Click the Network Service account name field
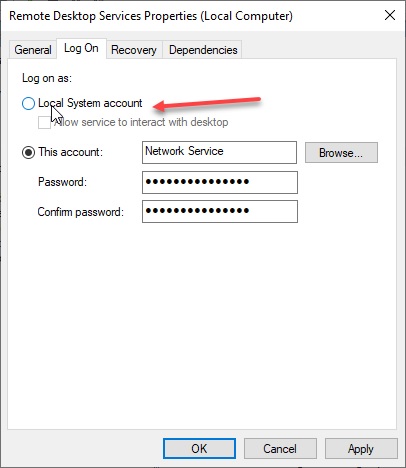406x468 pixels. pyautogui.click(x=219, y=152)
